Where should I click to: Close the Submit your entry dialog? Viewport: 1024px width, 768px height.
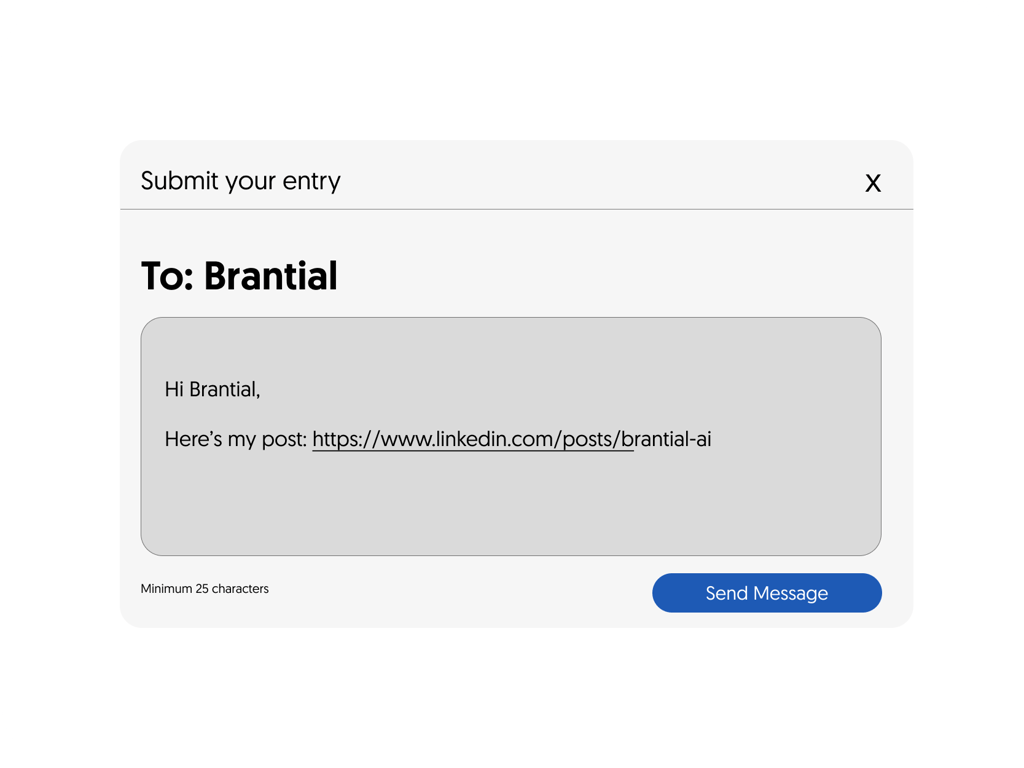click(x=872, y=183)
